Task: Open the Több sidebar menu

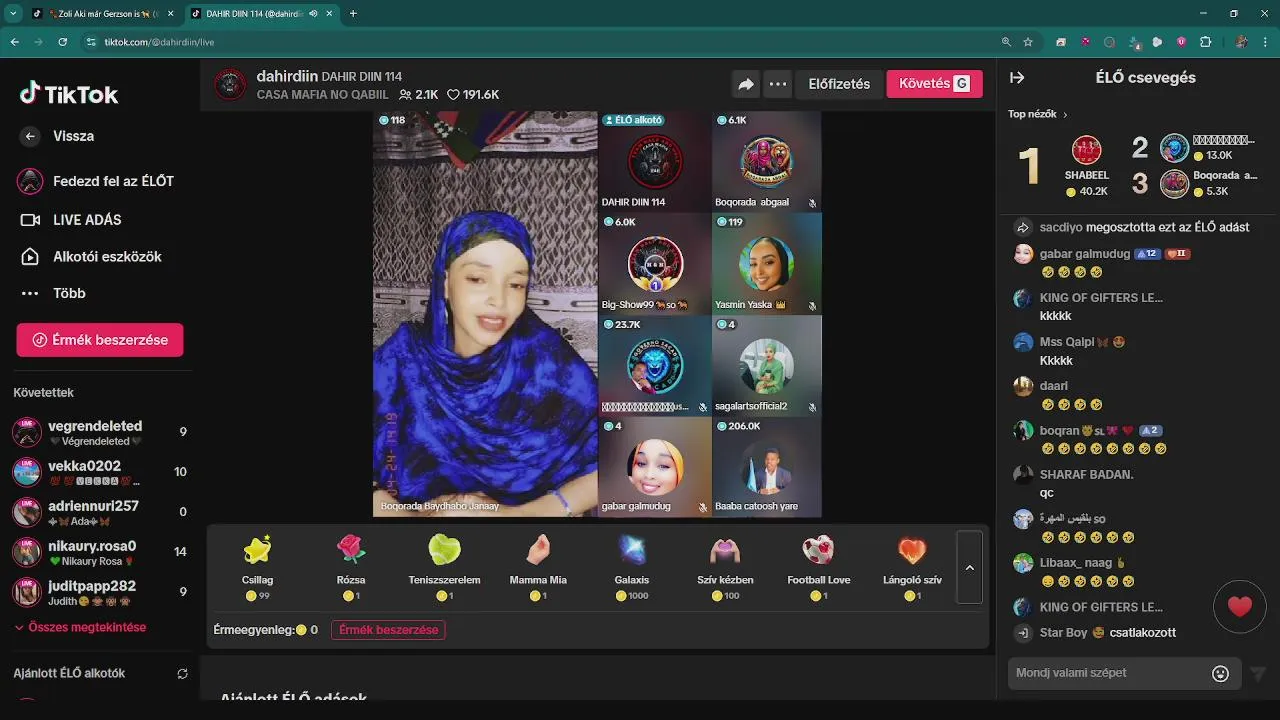Action: [x=53, y=293]
